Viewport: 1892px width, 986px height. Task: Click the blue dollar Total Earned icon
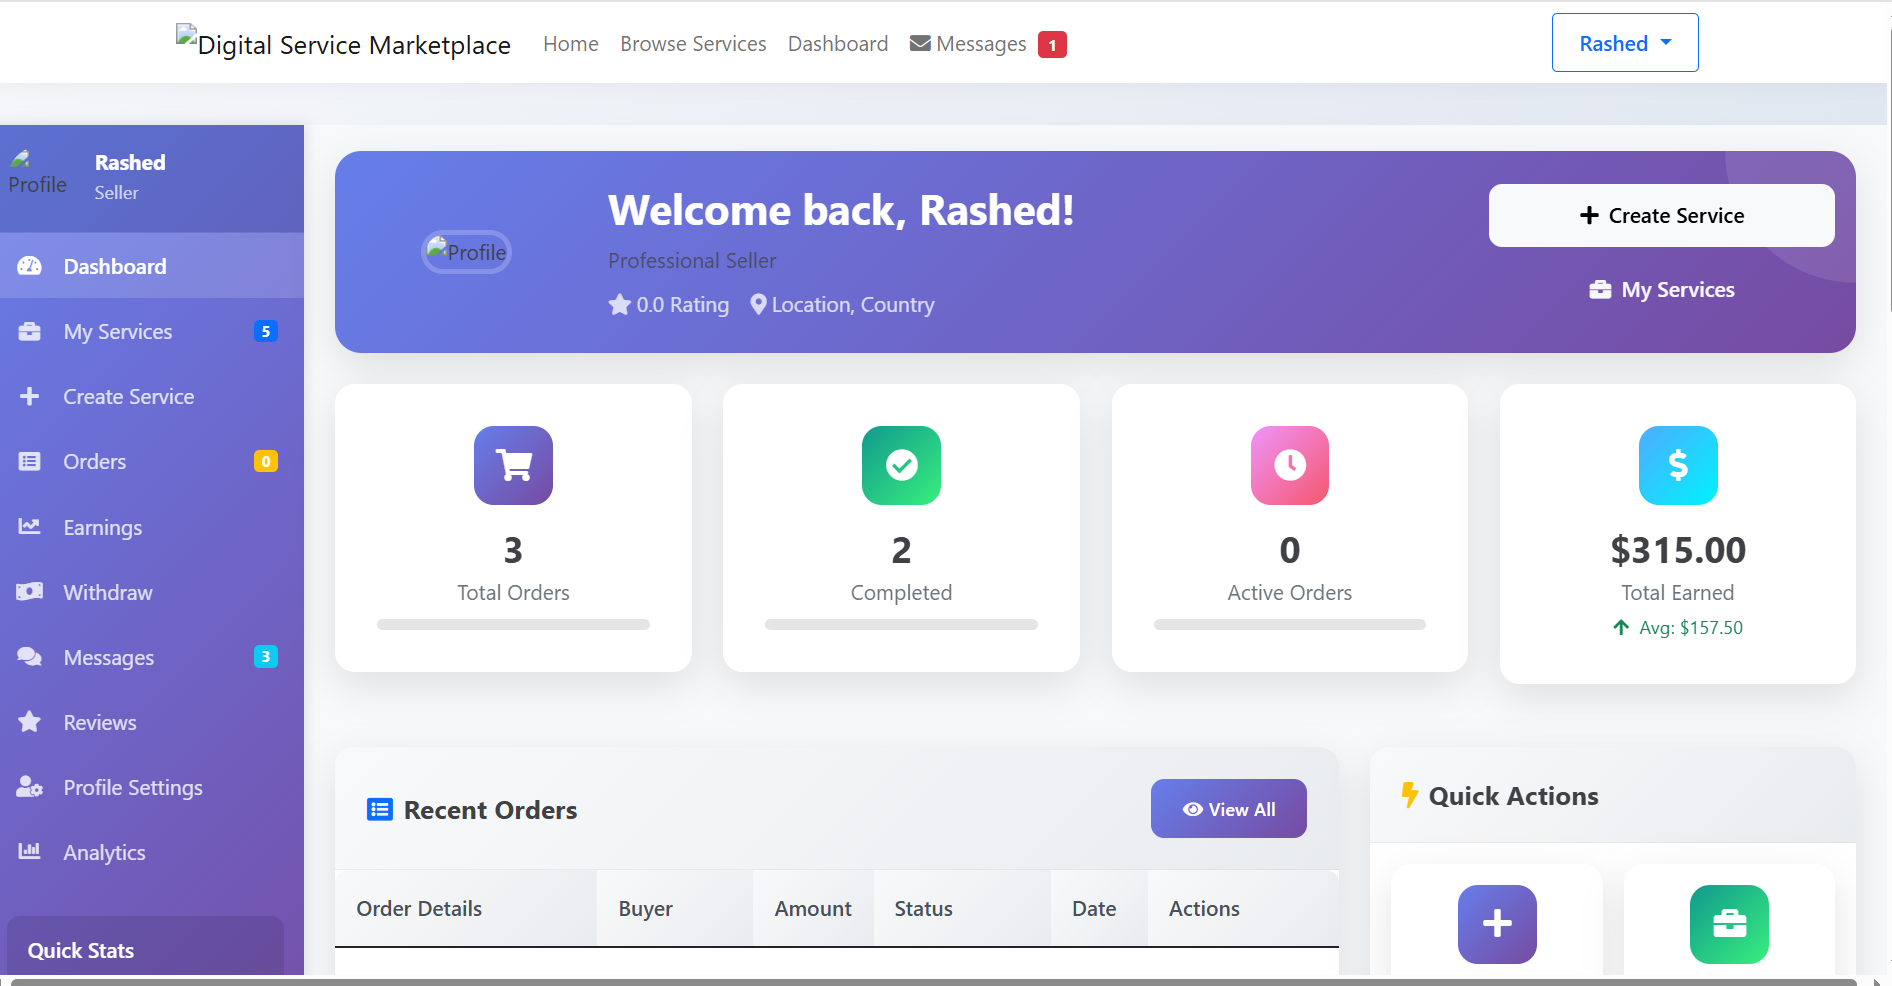click(1677, 465)
